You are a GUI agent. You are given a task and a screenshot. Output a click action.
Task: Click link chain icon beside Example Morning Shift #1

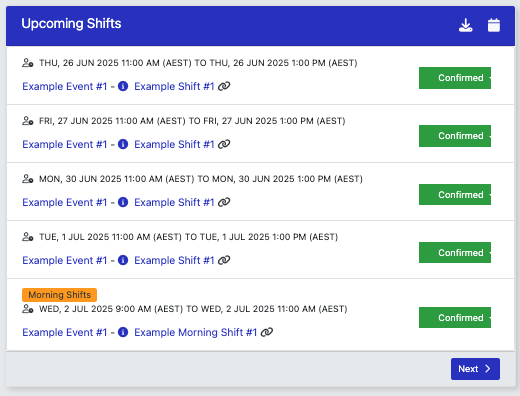click(x=267, y=332)
